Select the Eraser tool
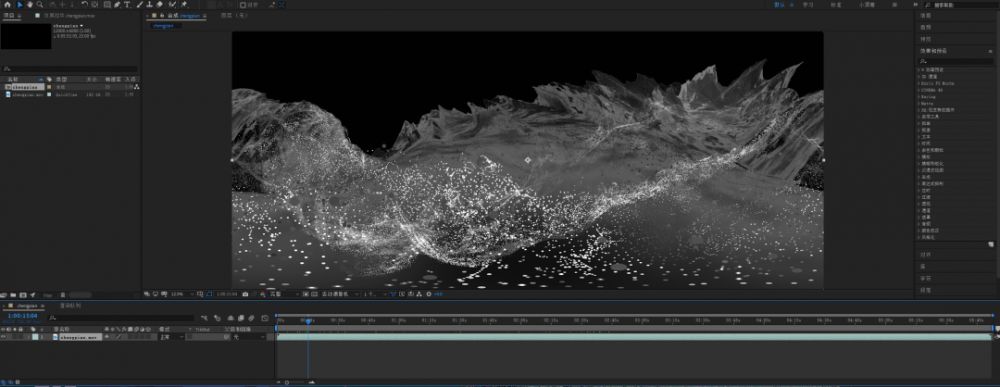The image size is (1000, 387). coord(159,4)
